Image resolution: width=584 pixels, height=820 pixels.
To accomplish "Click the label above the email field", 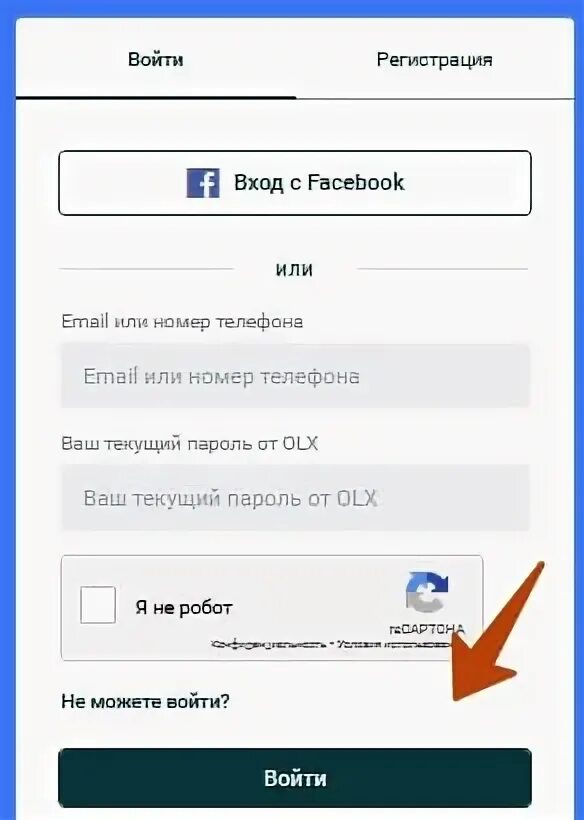I will [x=182, y=321].
